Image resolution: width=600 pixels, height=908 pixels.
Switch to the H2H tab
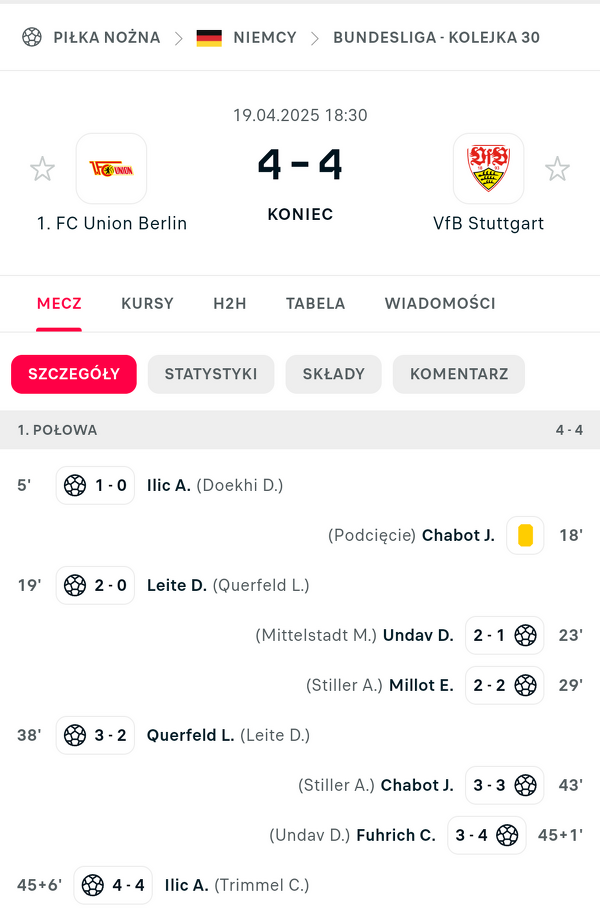pyautogui.click(x=229, y=303)
